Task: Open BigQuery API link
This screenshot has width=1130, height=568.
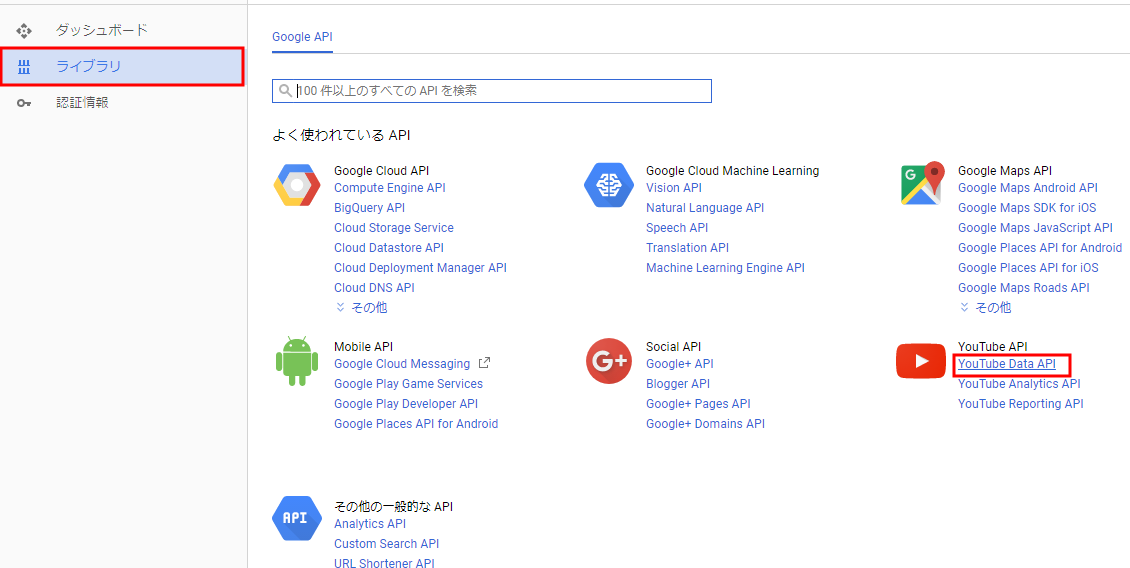Action: click(370, 208)
